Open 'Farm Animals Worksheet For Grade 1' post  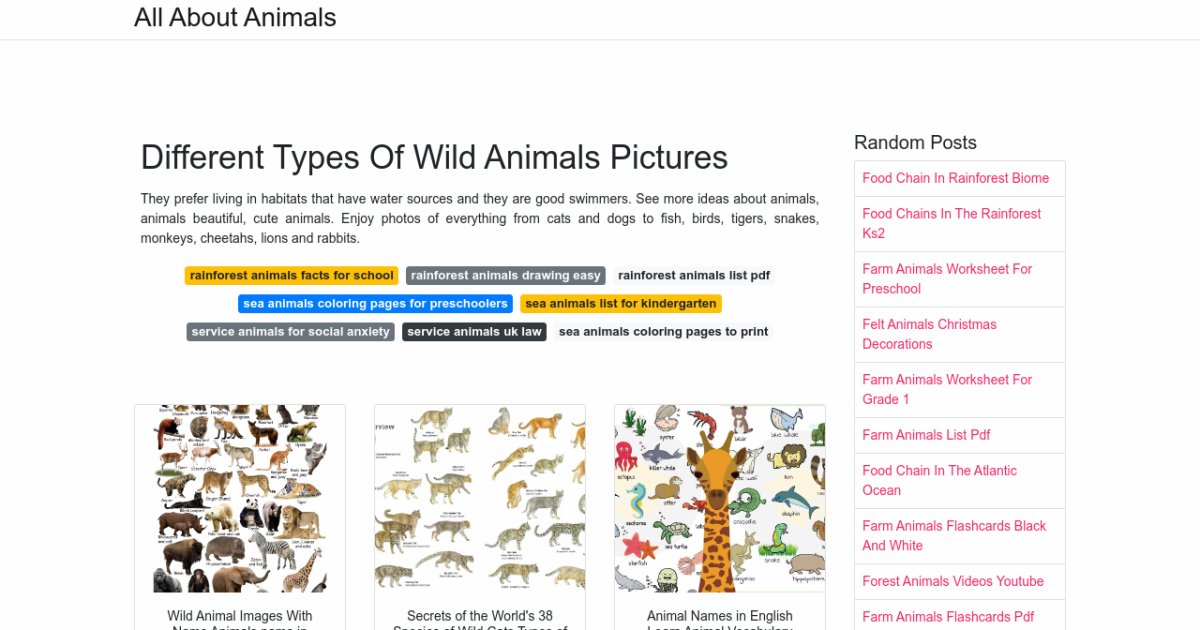tap(947, 389)
